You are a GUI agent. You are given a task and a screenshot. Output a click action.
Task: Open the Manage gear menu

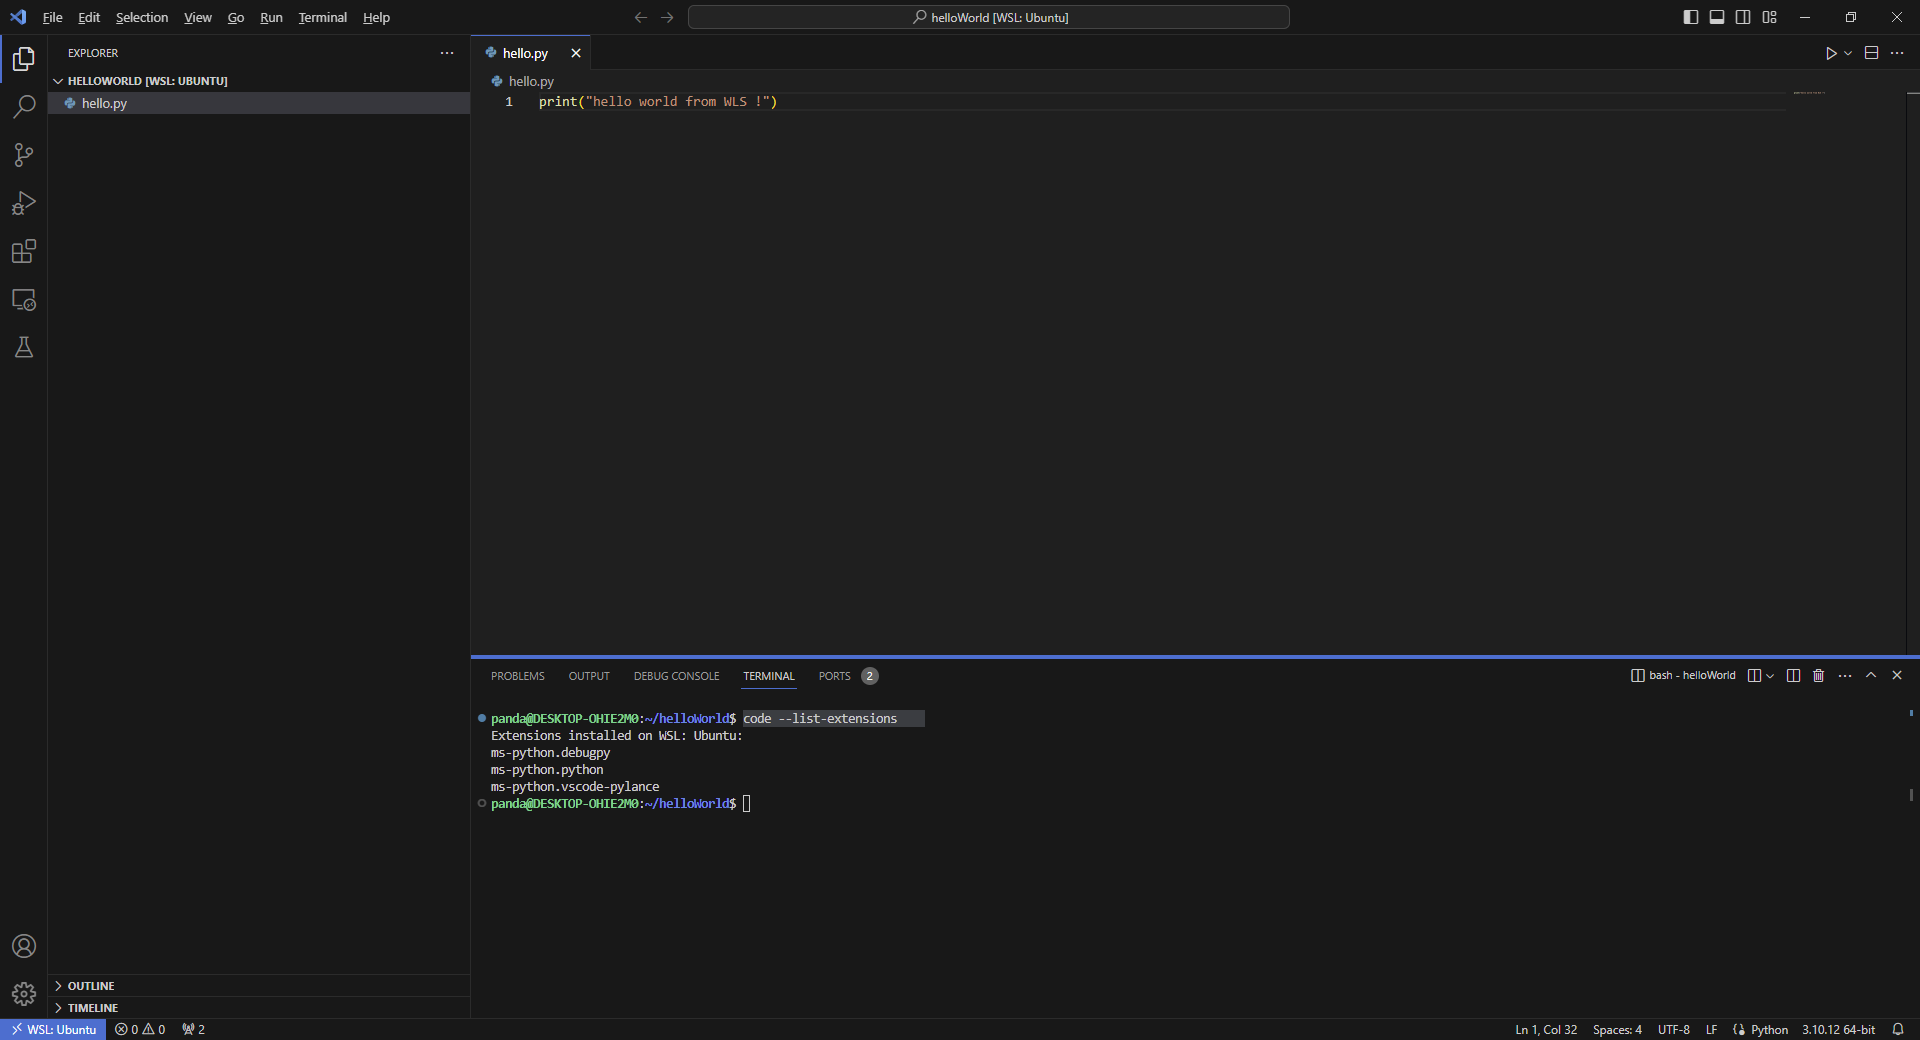24,994
